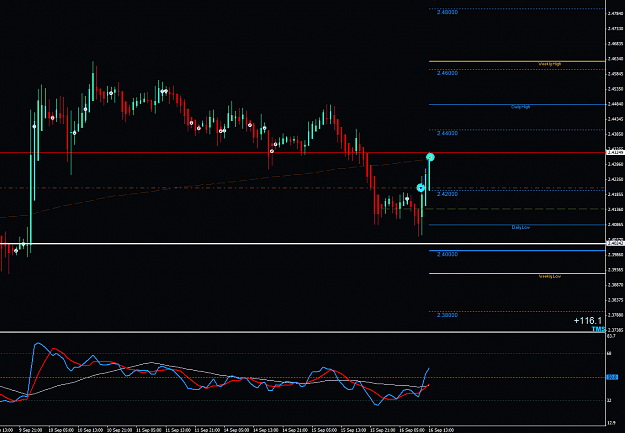This screenshot has width=625, height=433.
Task: Select the Daily Low level label
Action: [521, 227]
